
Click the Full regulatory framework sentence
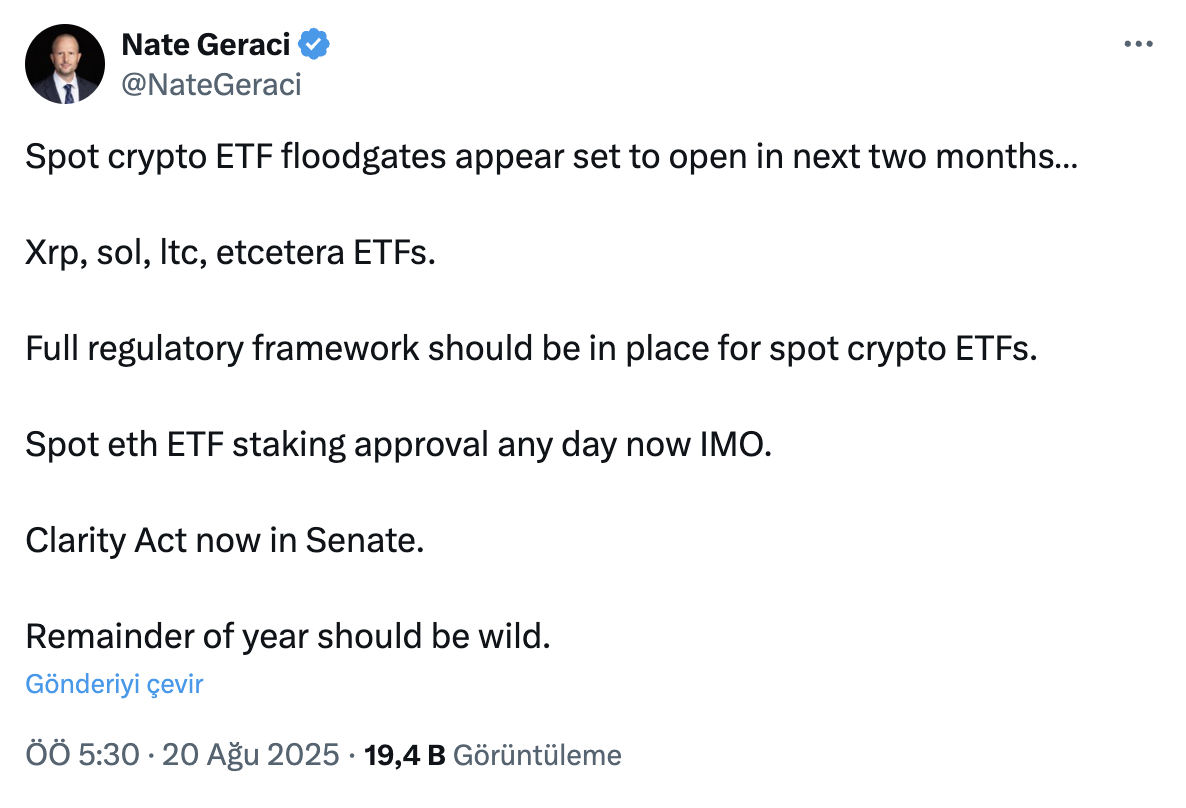[531, 349]
